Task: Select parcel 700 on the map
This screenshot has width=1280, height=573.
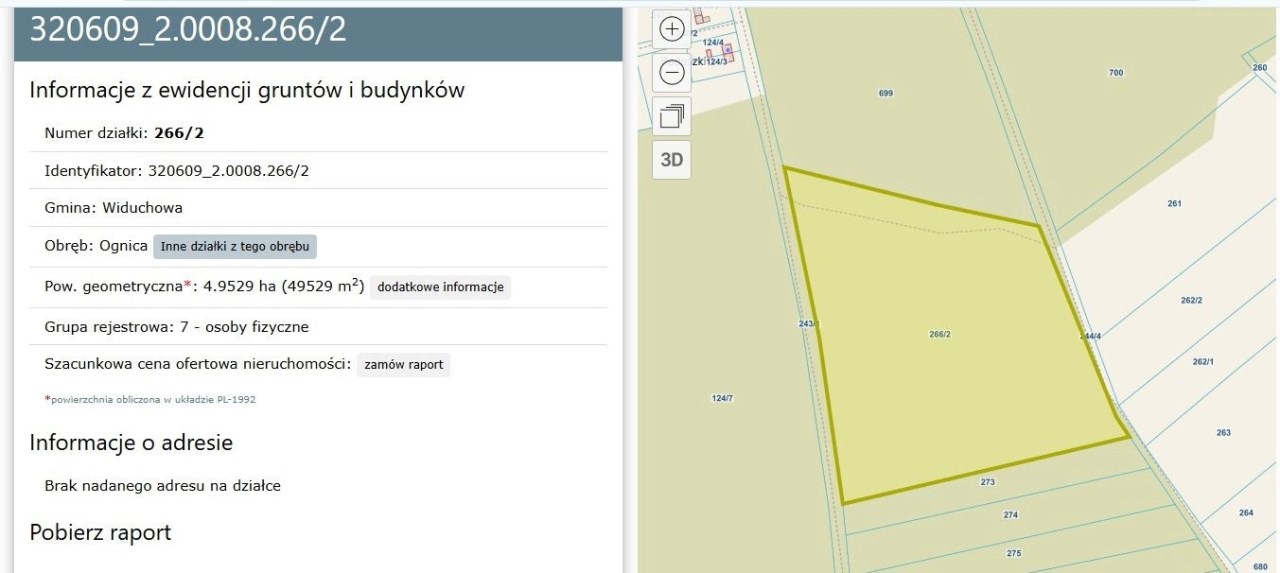Action: pyautogui.click(x=1116, y=73)
